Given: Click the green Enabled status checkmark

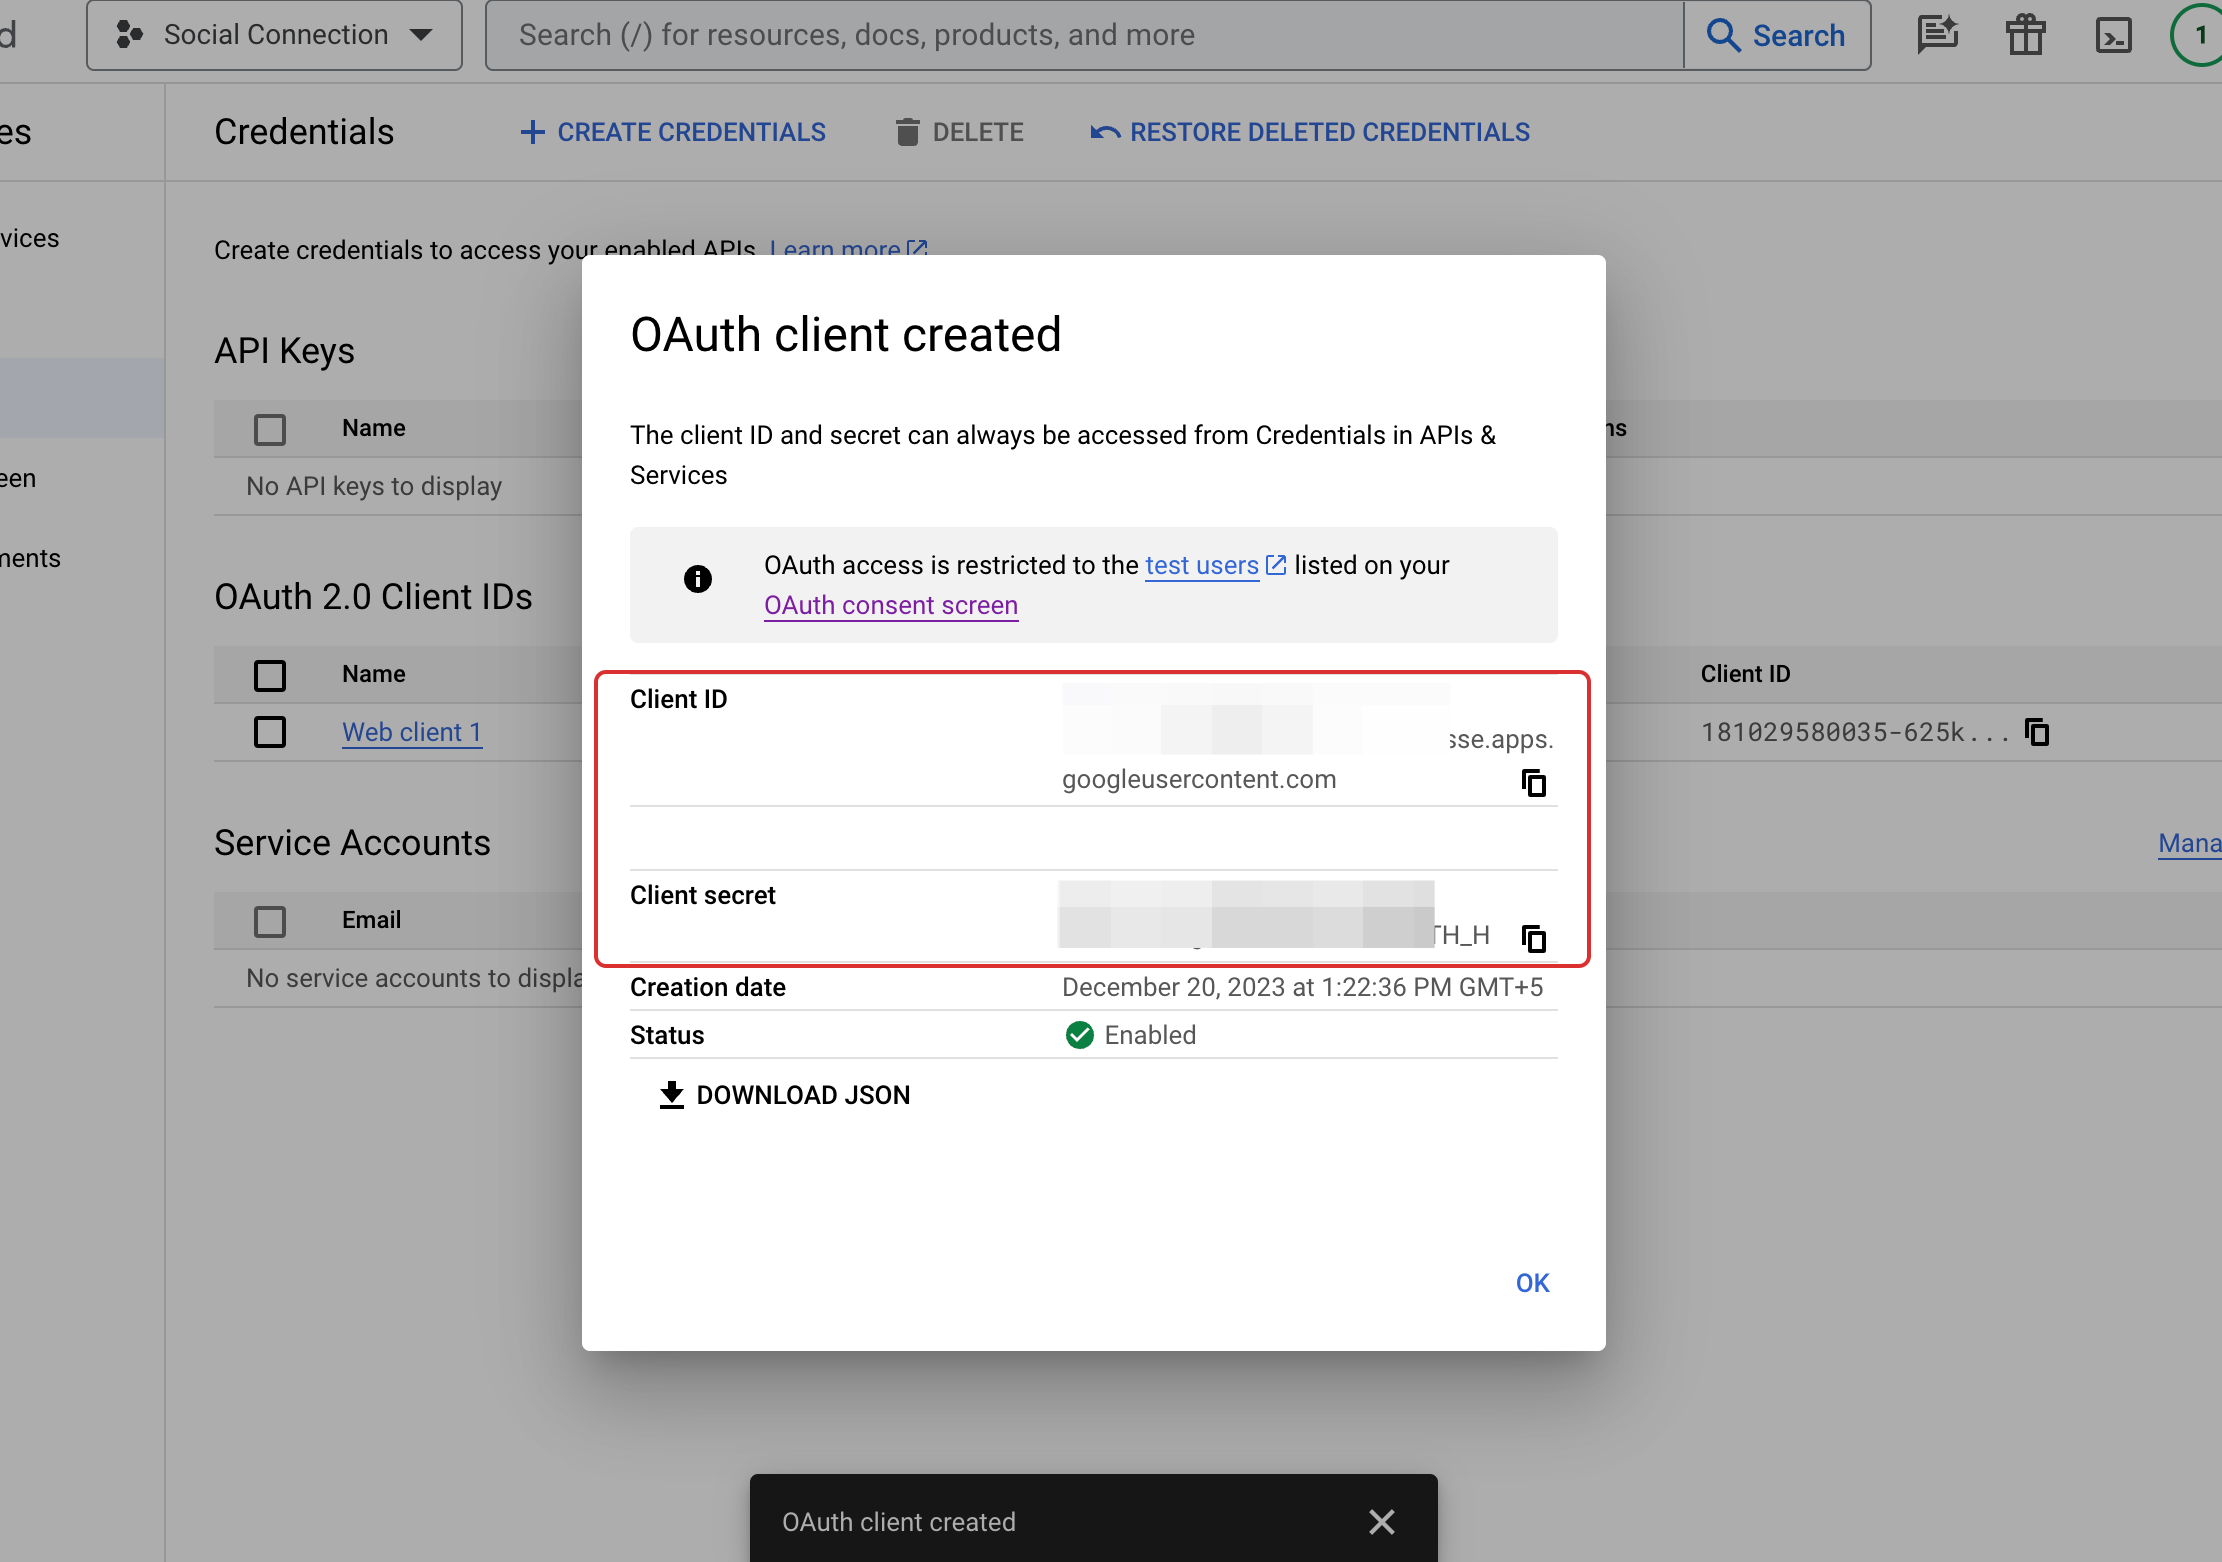Looking at the screenshot, I should pos(1080,1035).
